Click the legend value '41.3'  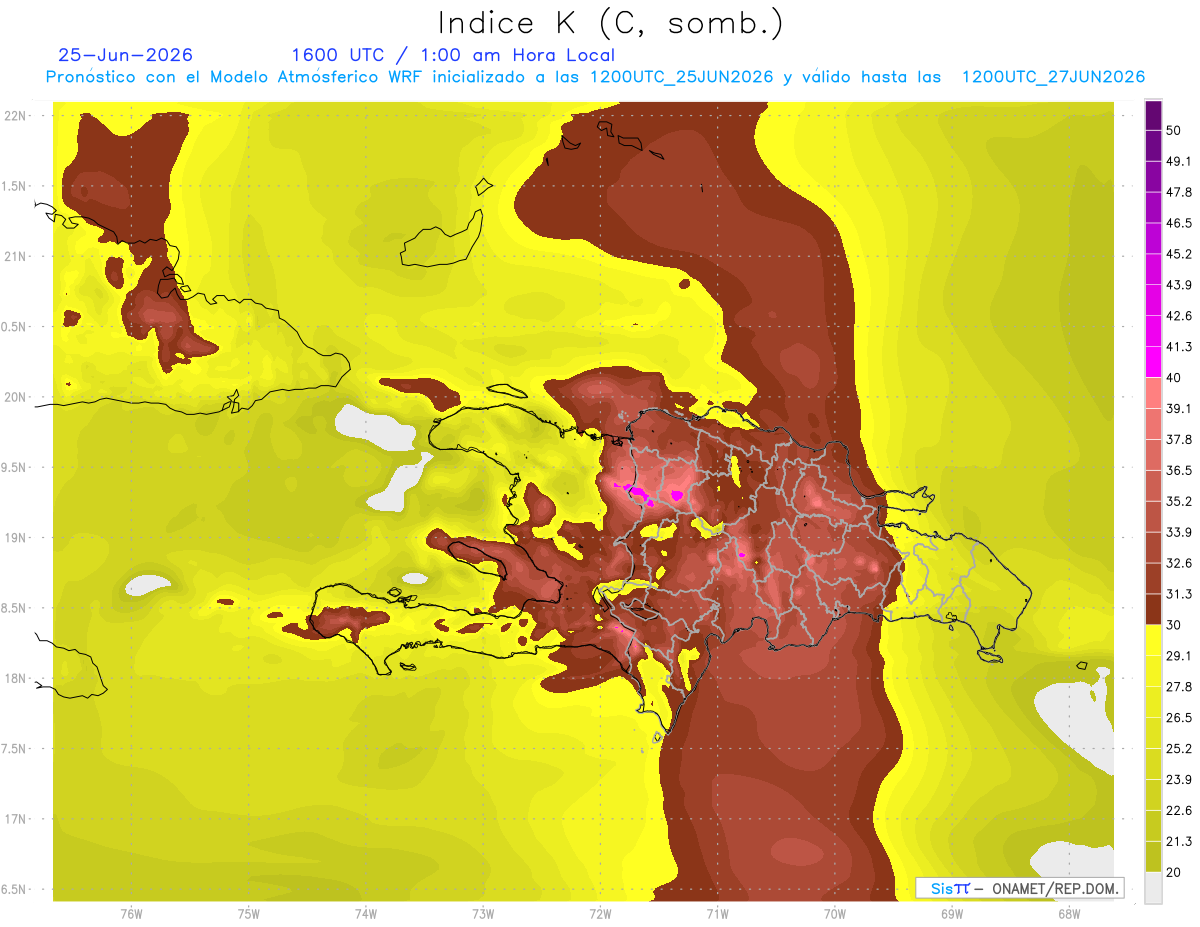(1178, 347)
